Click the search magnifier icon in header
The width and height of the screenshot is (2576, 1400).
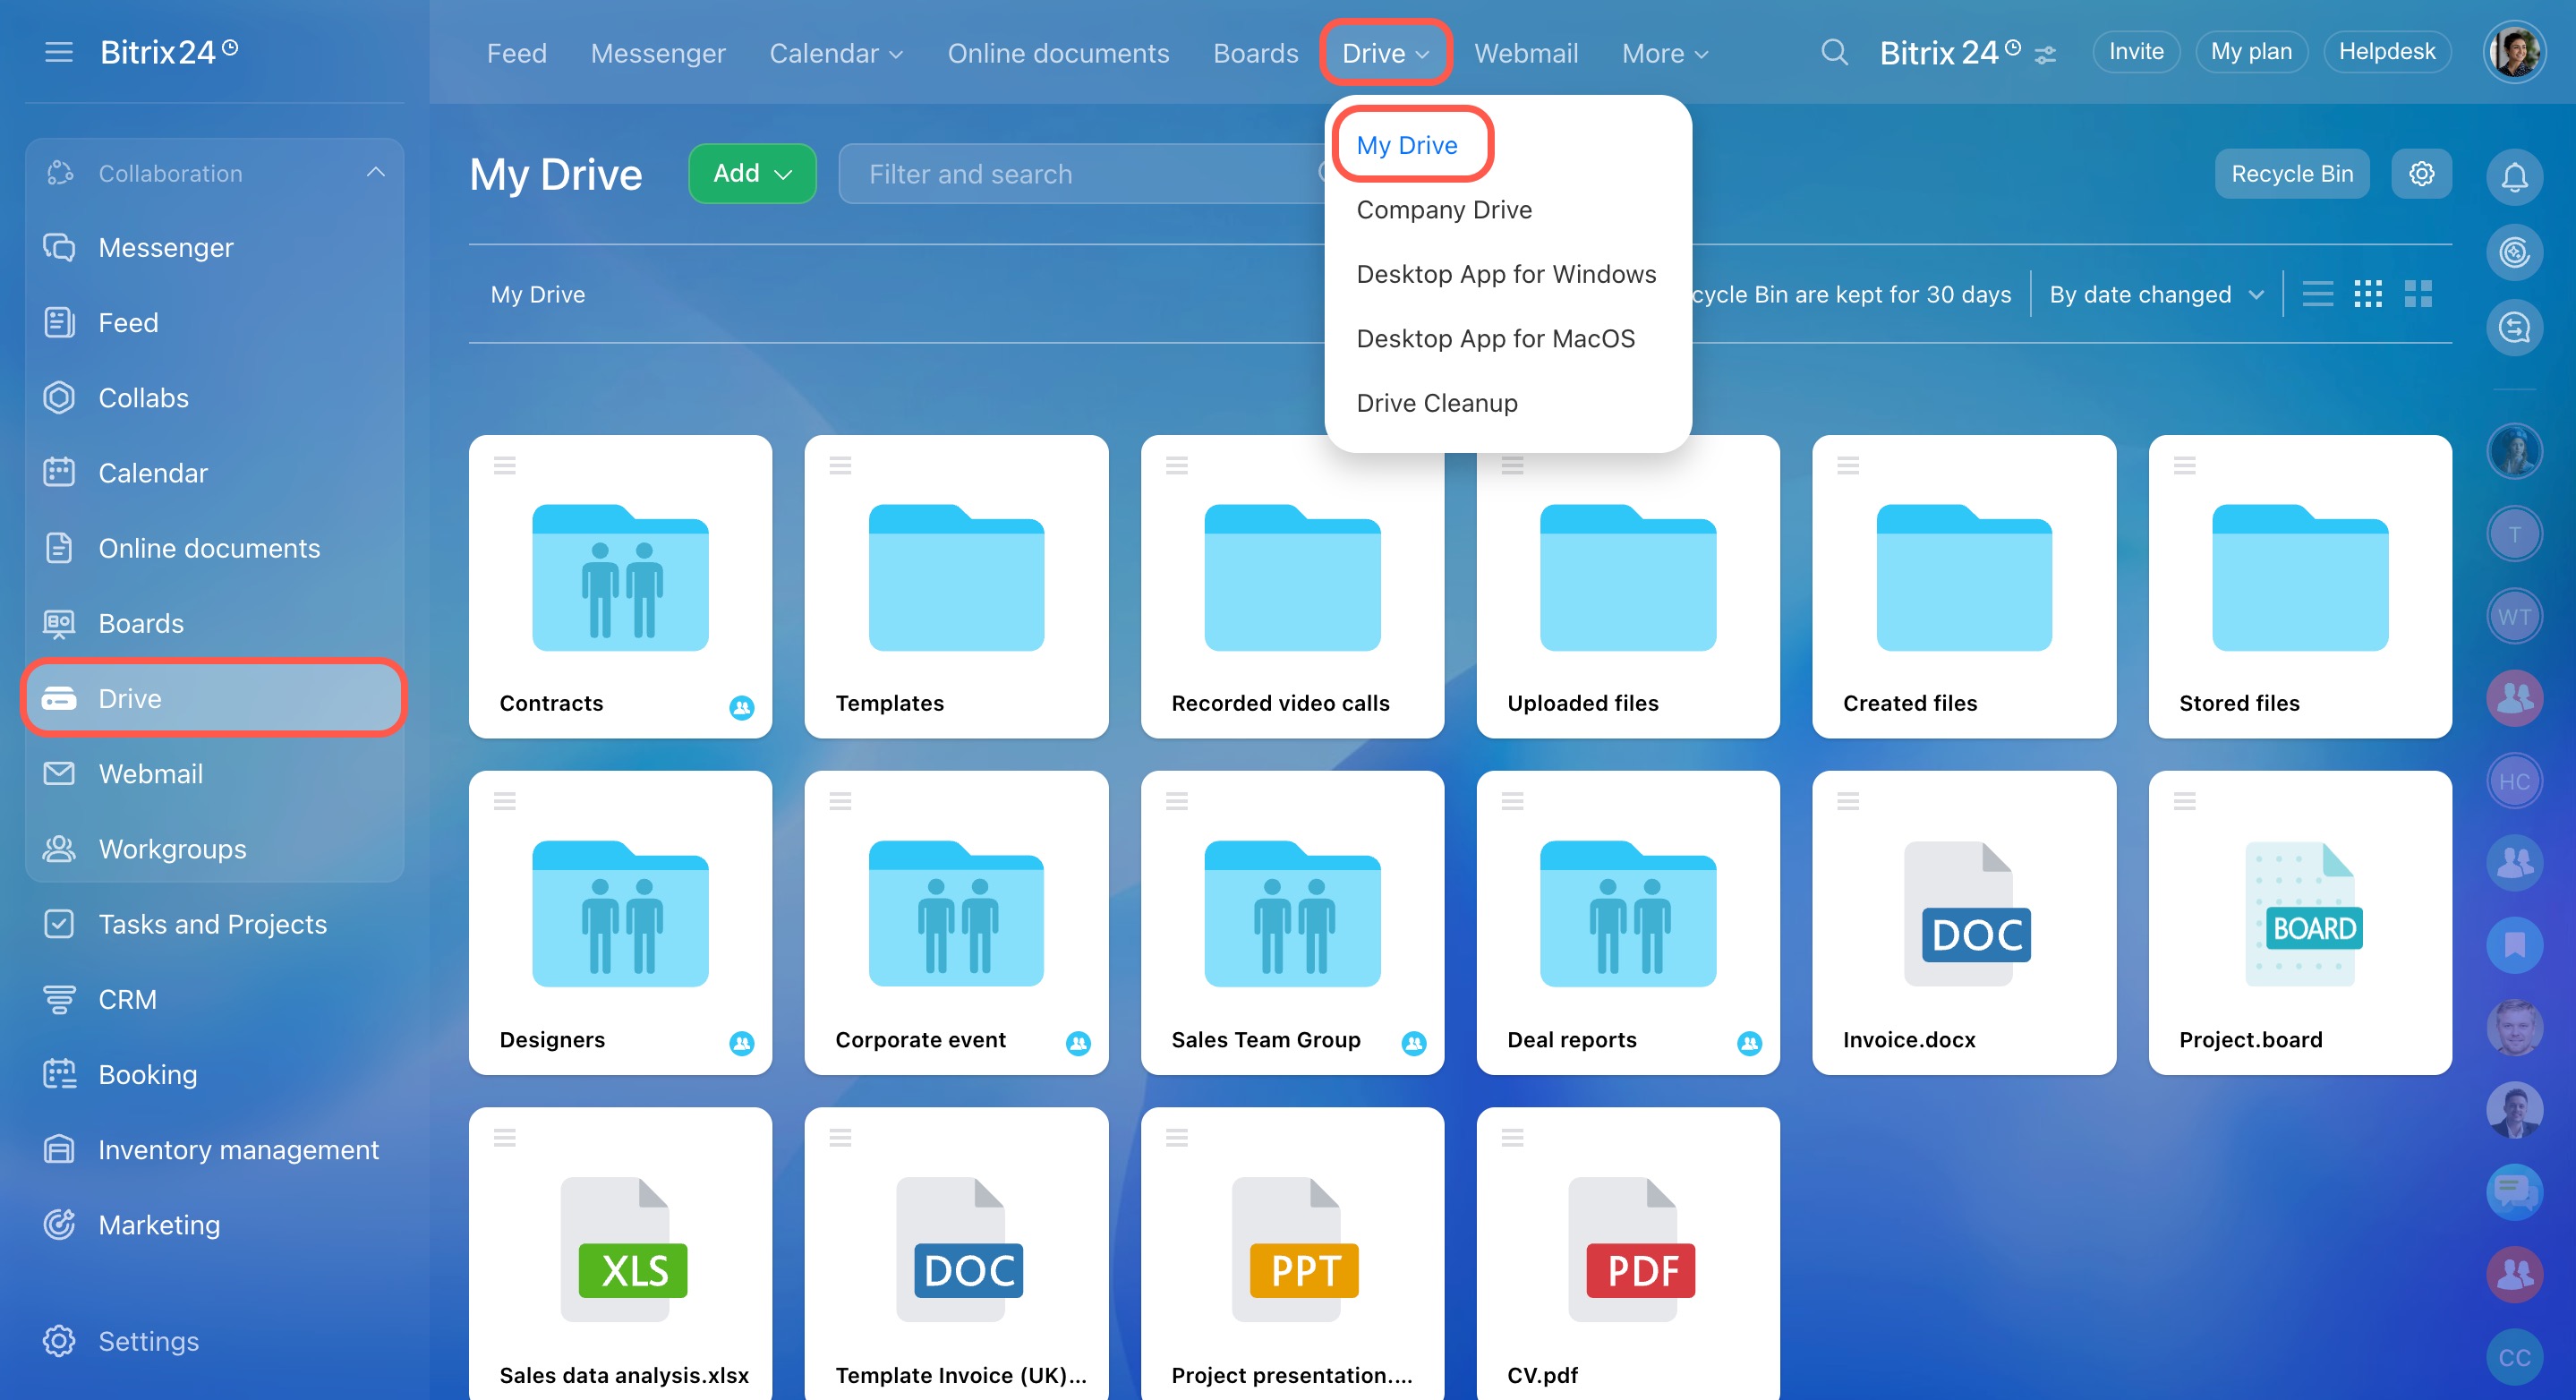1834,52
